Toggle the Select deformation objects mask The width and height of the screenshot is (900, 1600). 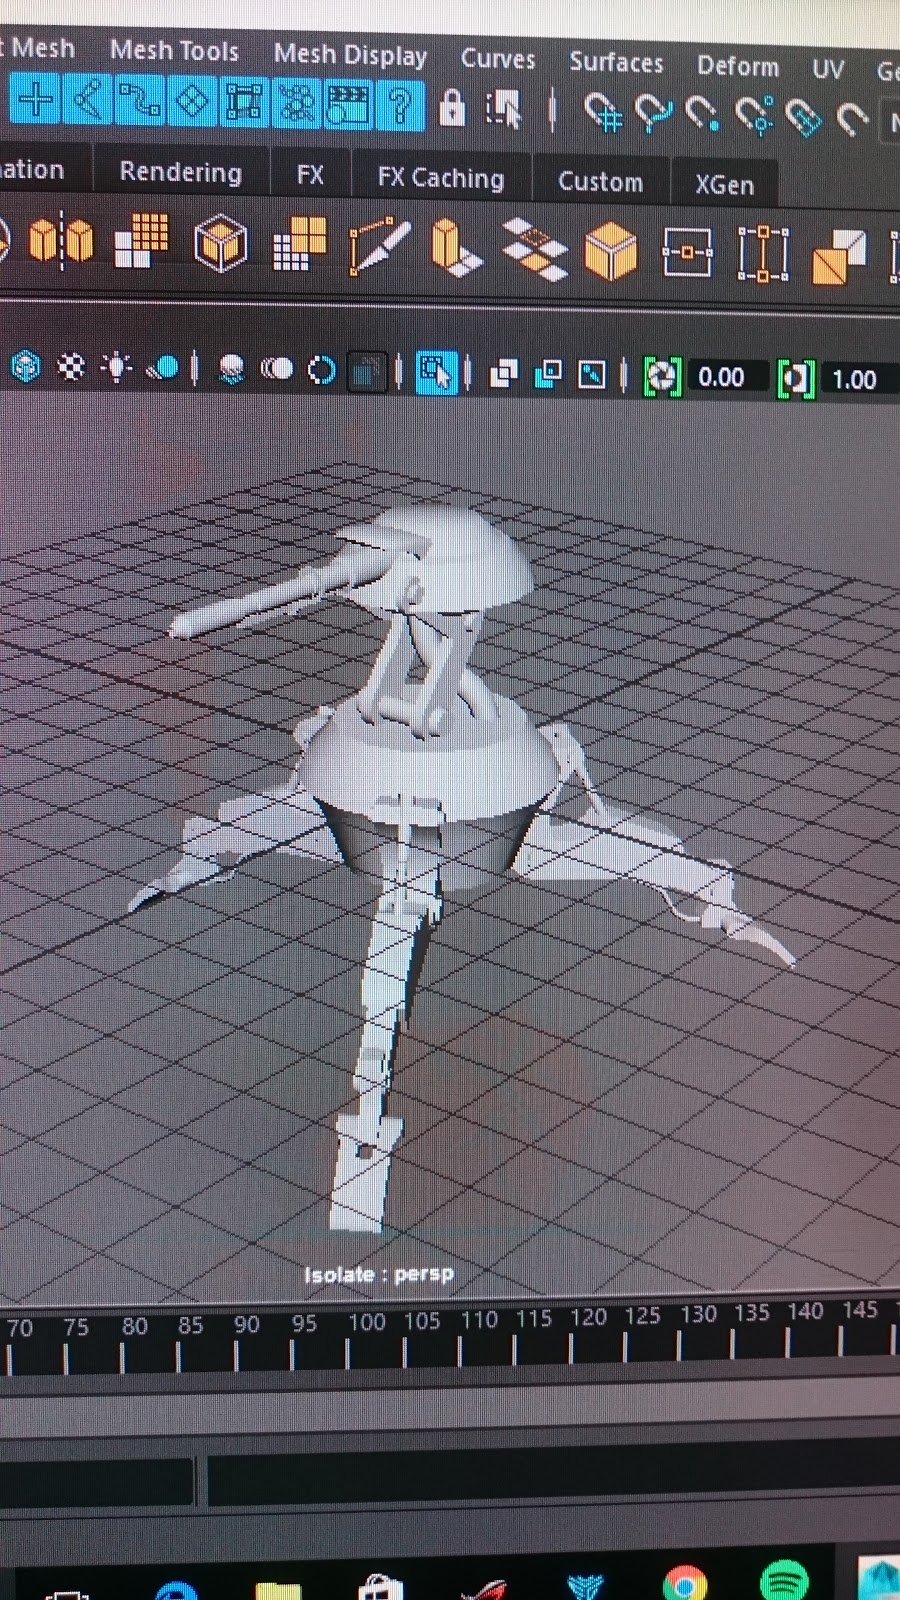(244, 103)
